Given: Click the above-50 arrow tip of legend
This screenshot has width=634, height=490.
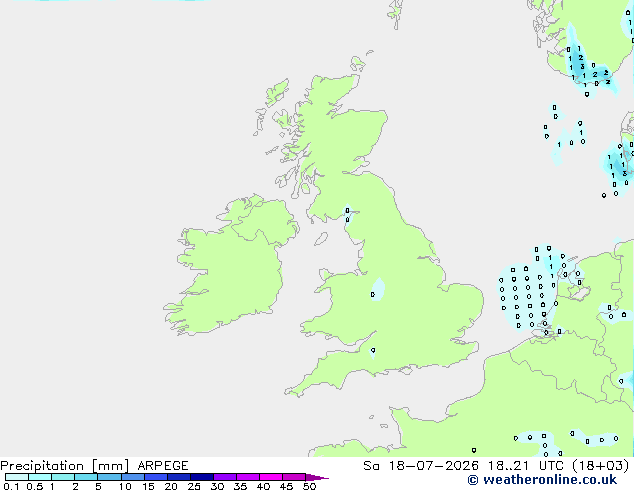Looking at the screenshot, I should tap(317, 477).
